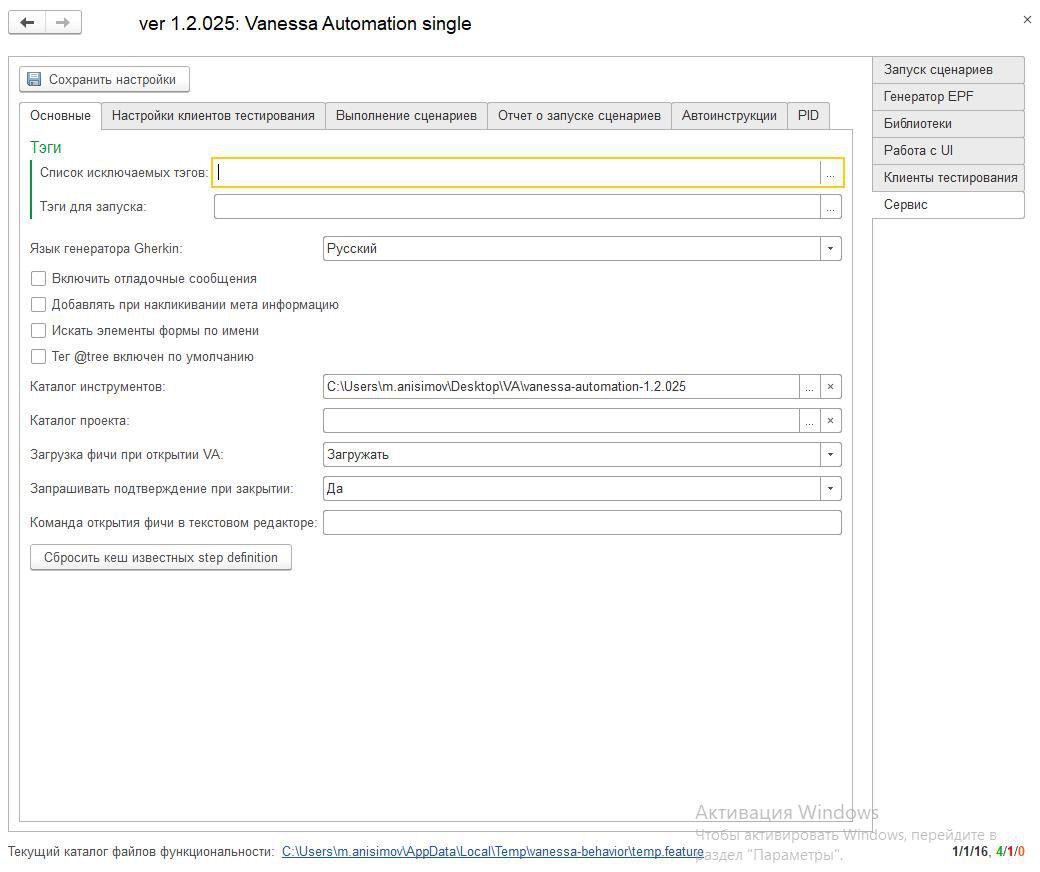Click the Сохранить настройки button
Viewport: 1040px width, 872px height.
coord(104,80)
